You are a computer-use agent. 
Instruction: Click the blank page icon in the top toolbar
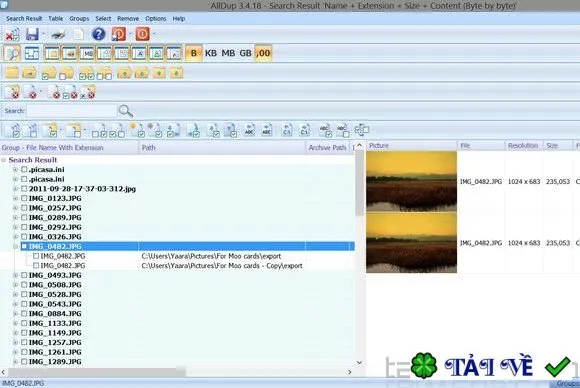click(78, 34)
